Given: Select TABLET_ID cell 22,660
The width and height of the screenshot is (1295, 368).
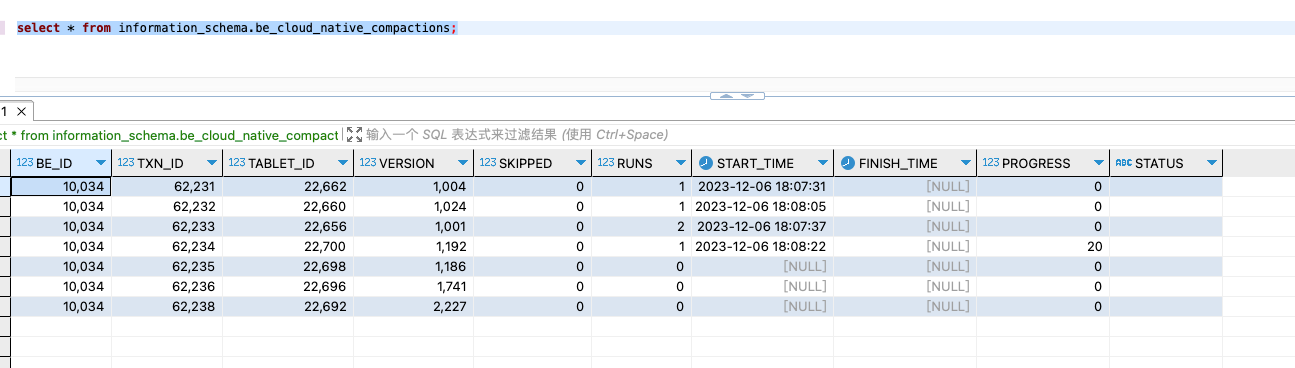Looking at the screenshot, I should [x=287, y=206].
